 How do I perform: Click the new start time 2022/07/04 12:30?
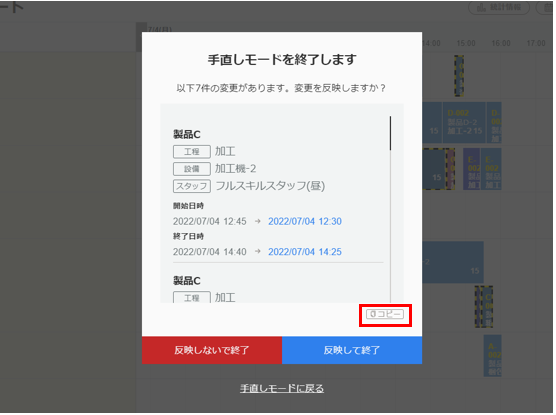click(x=305, y=221)
